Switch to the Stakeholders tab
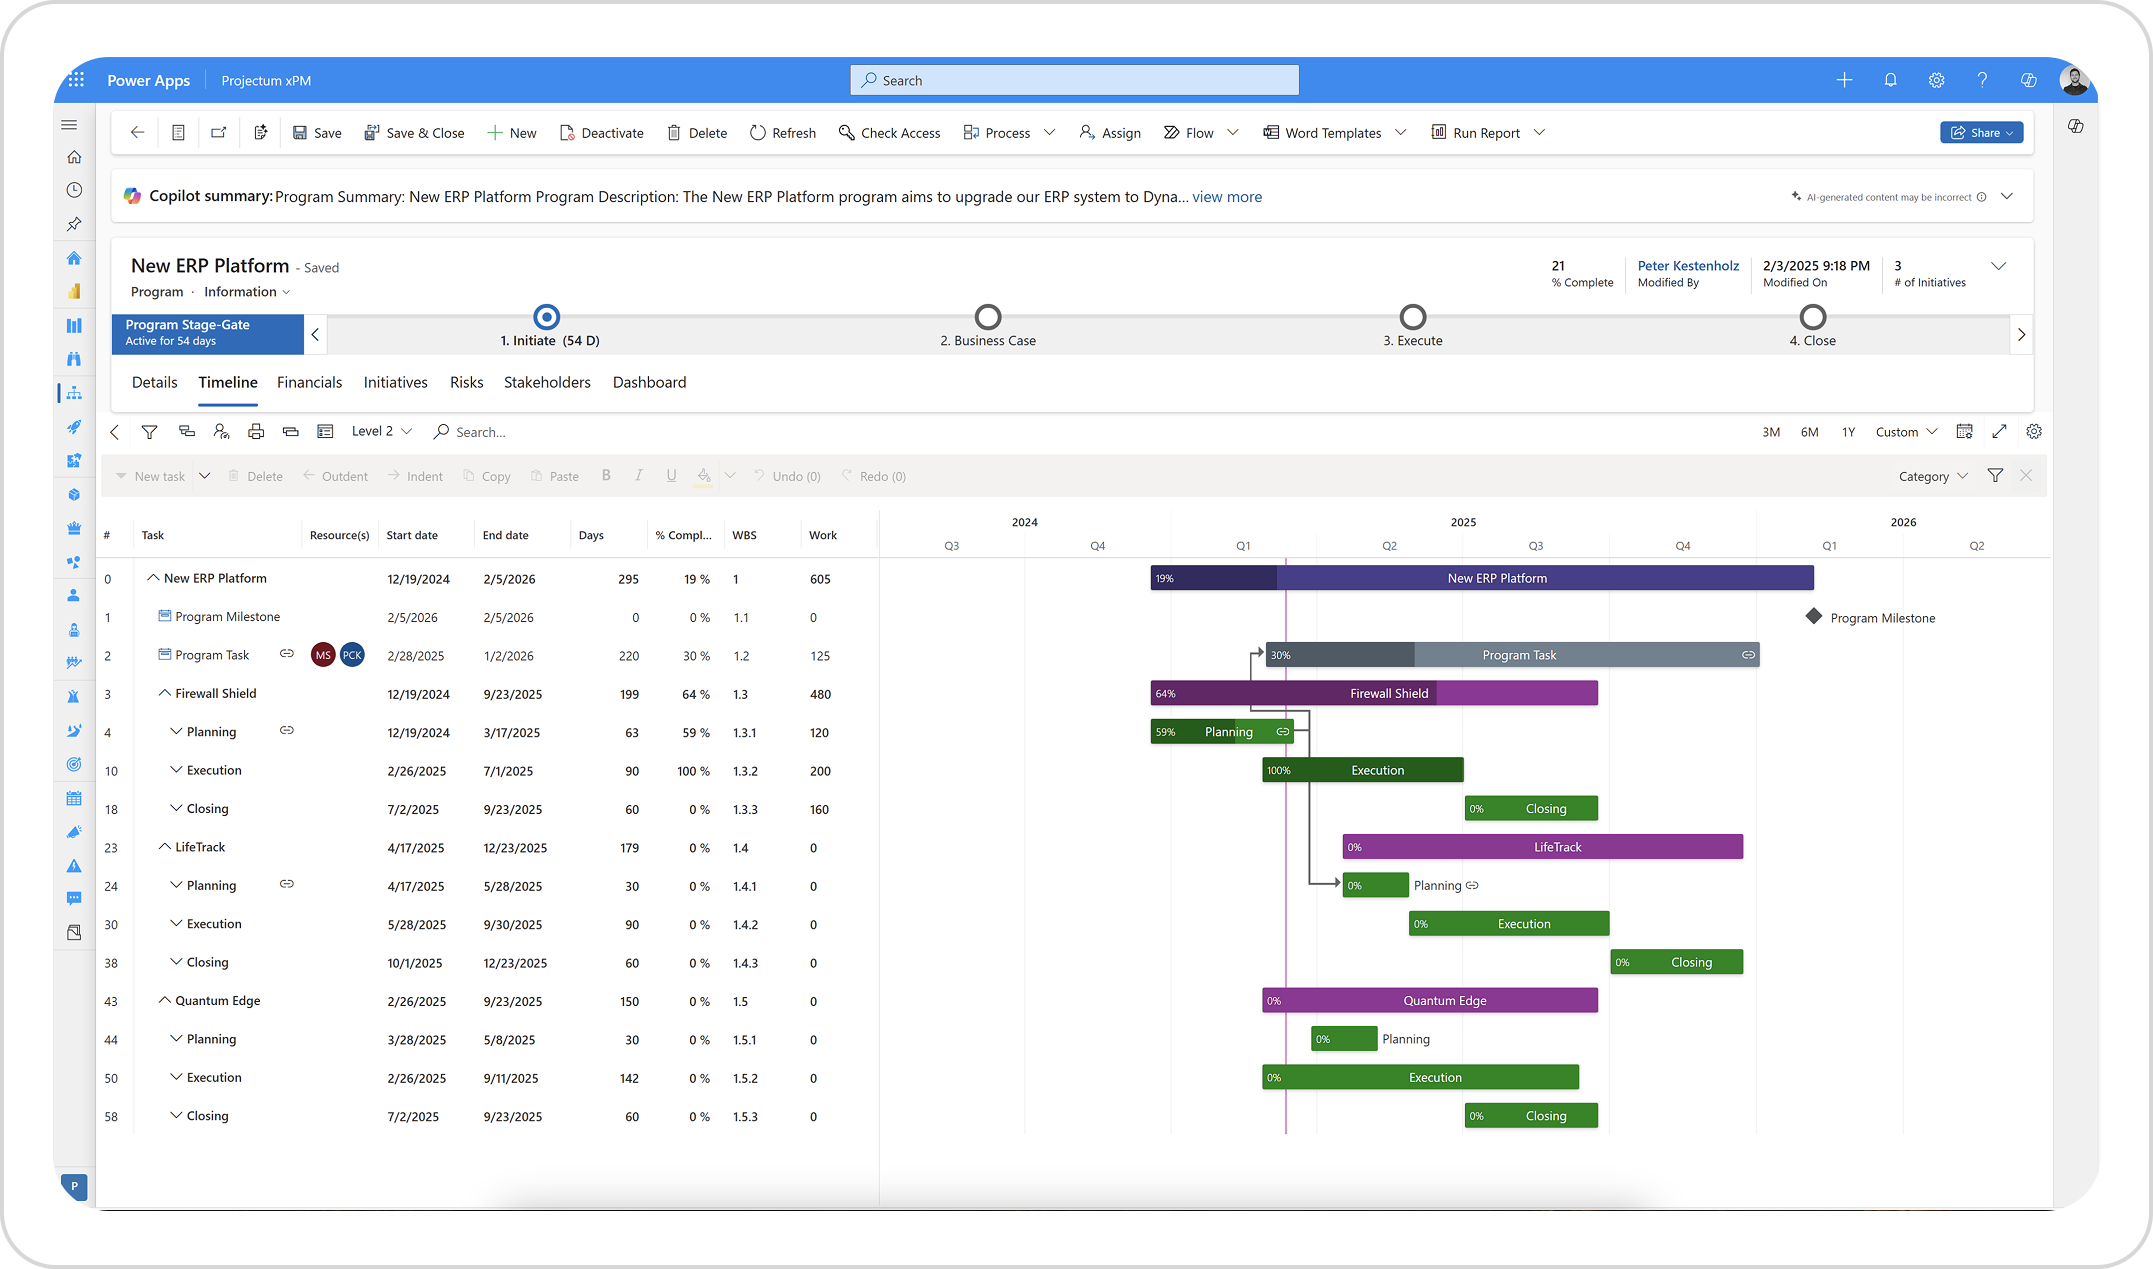Viewport: 2153px width, 1269px height. 547,382
